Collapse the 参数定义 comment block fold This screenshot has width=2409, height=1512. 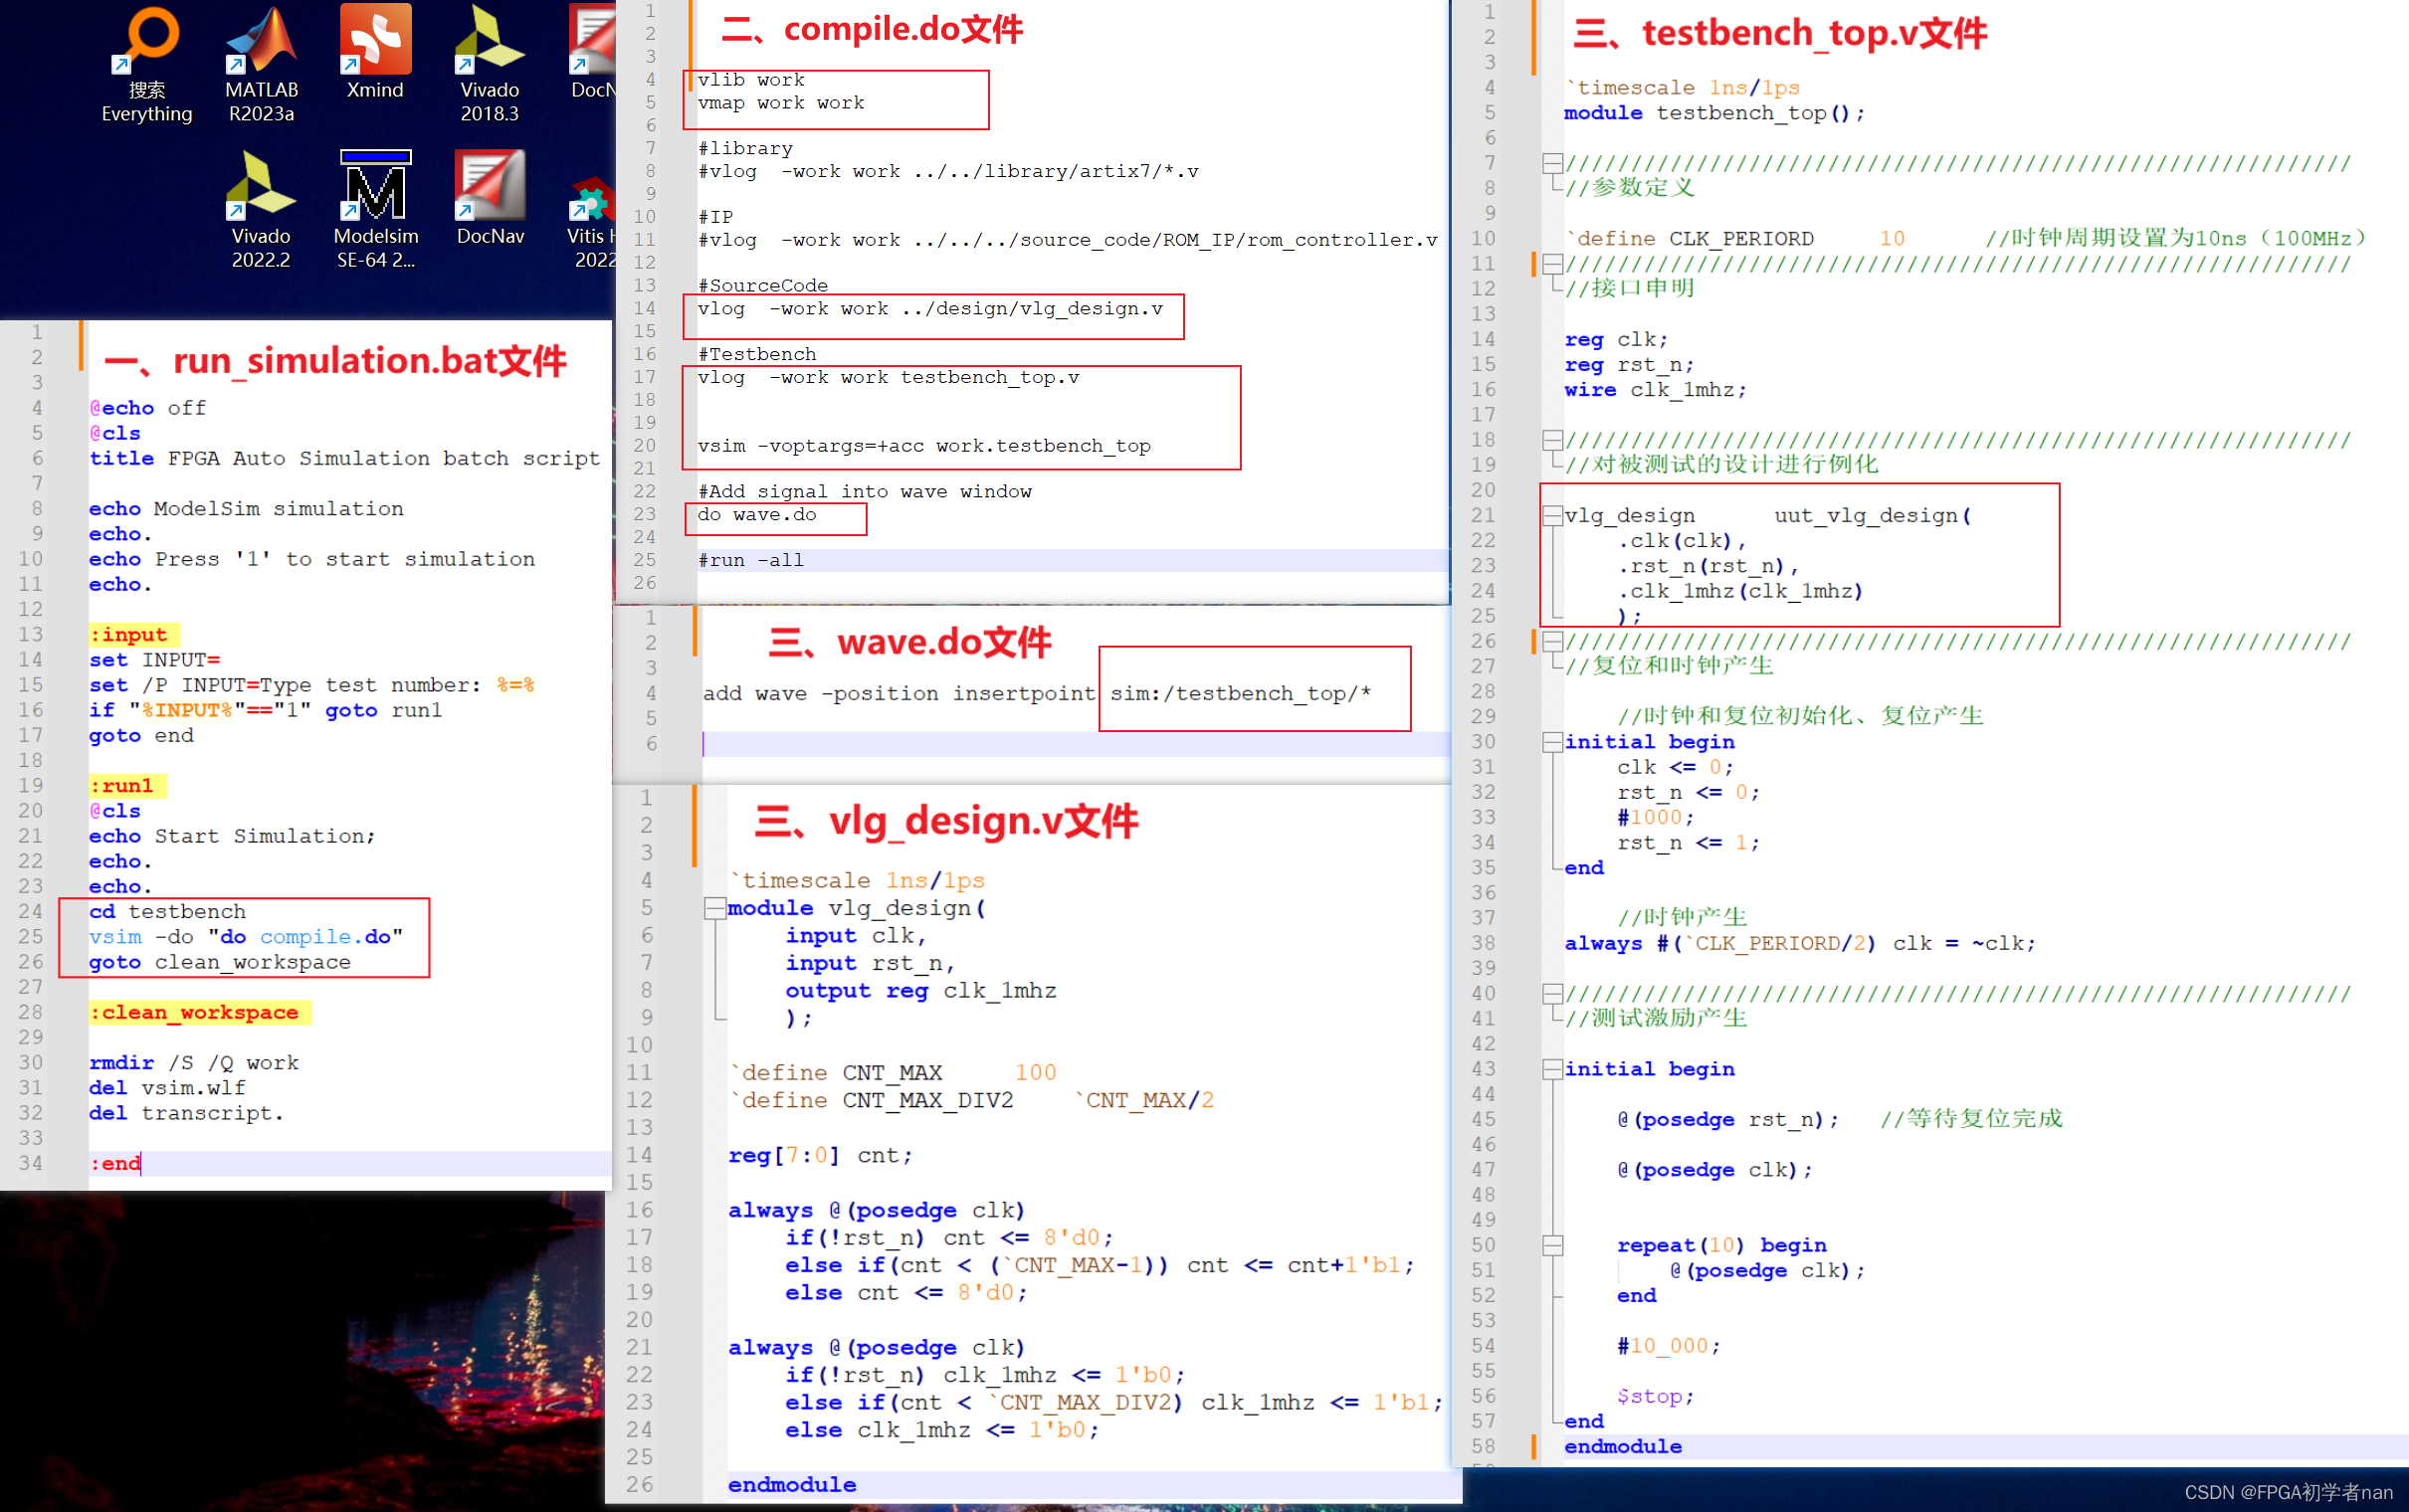coord(1552,163)
